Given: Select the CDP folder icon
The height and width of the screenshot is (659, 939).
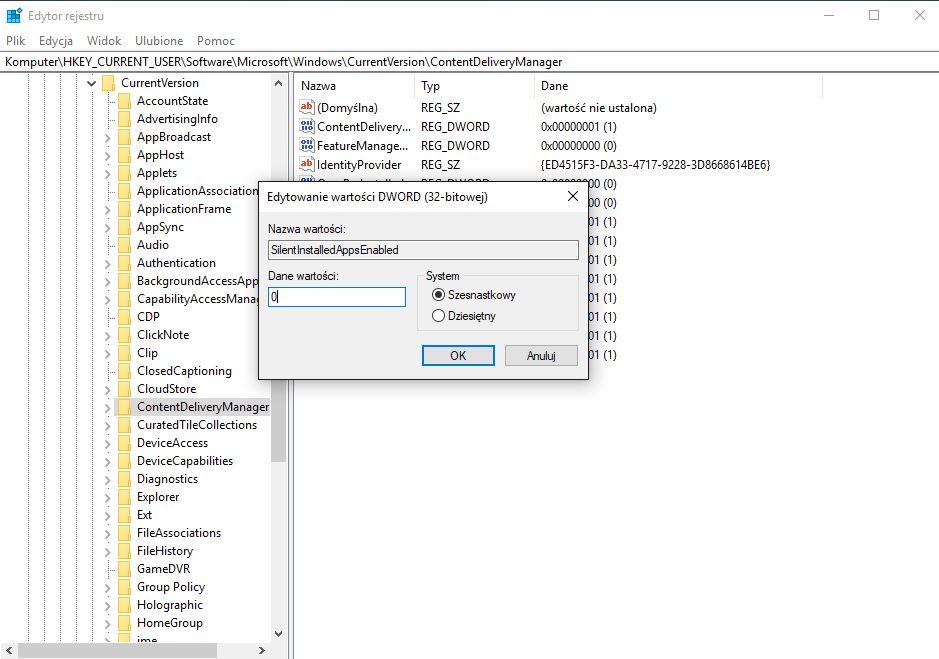Looking at the screenshot, I should point(124,316).
